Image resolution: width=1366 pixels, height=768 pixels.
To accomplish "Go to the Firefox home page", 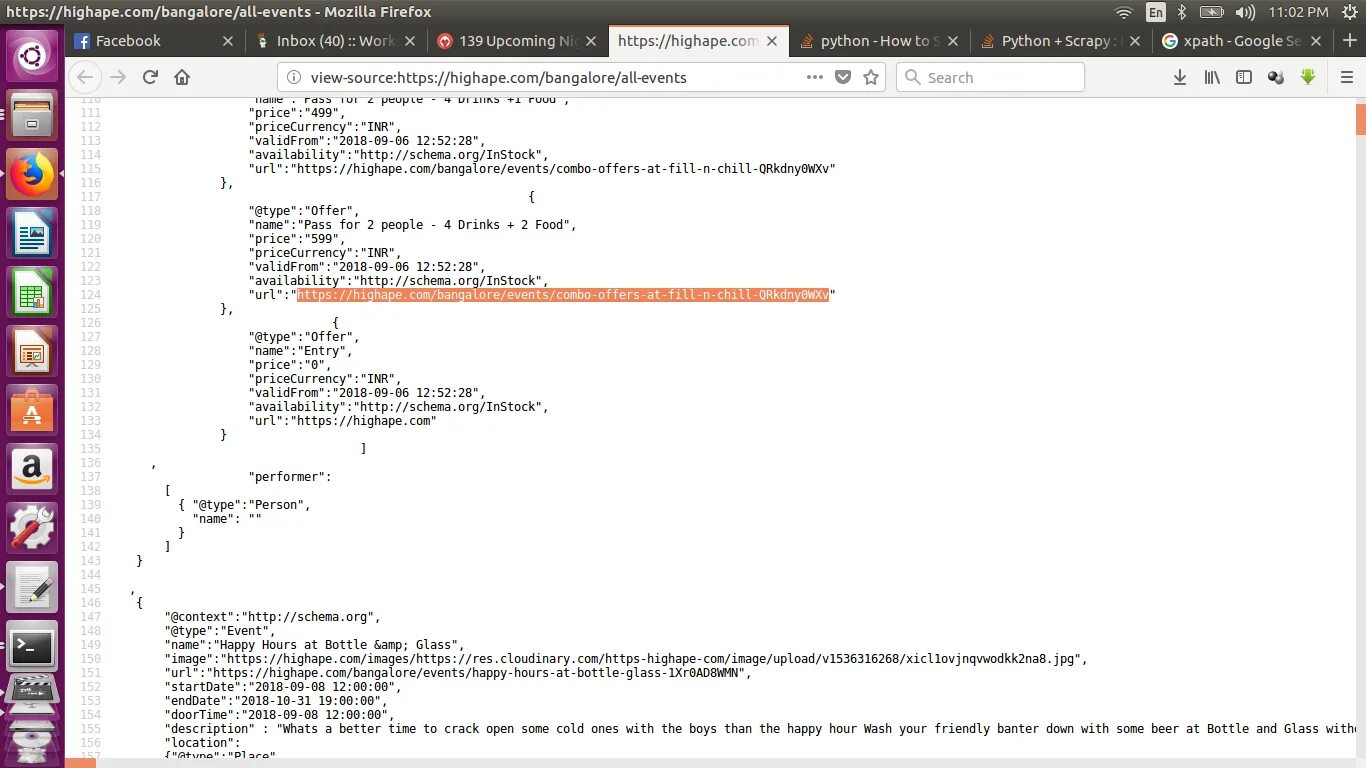I will (x=182, y=77).
